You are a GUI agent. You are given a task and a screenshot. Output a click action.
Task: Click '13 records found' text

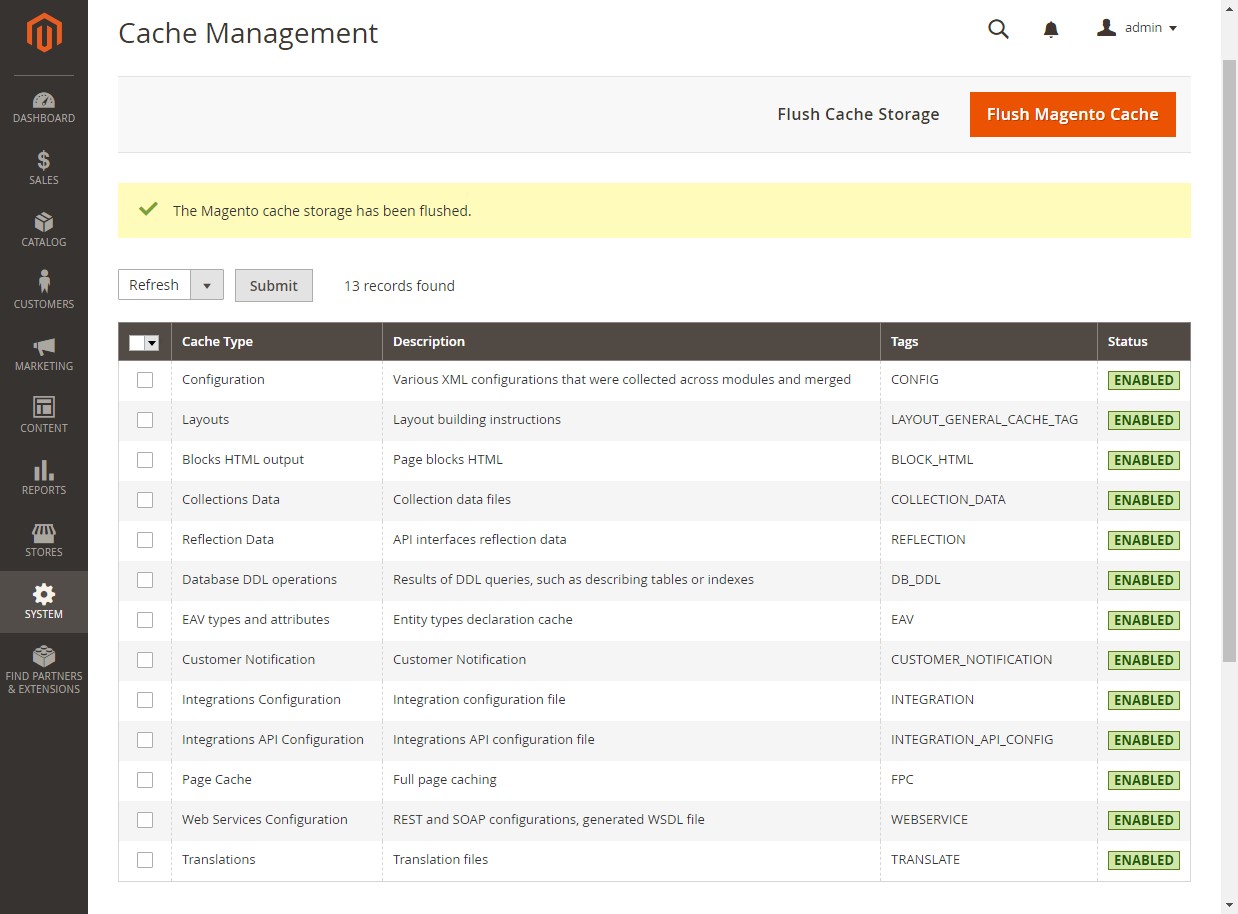pos(399,286)
